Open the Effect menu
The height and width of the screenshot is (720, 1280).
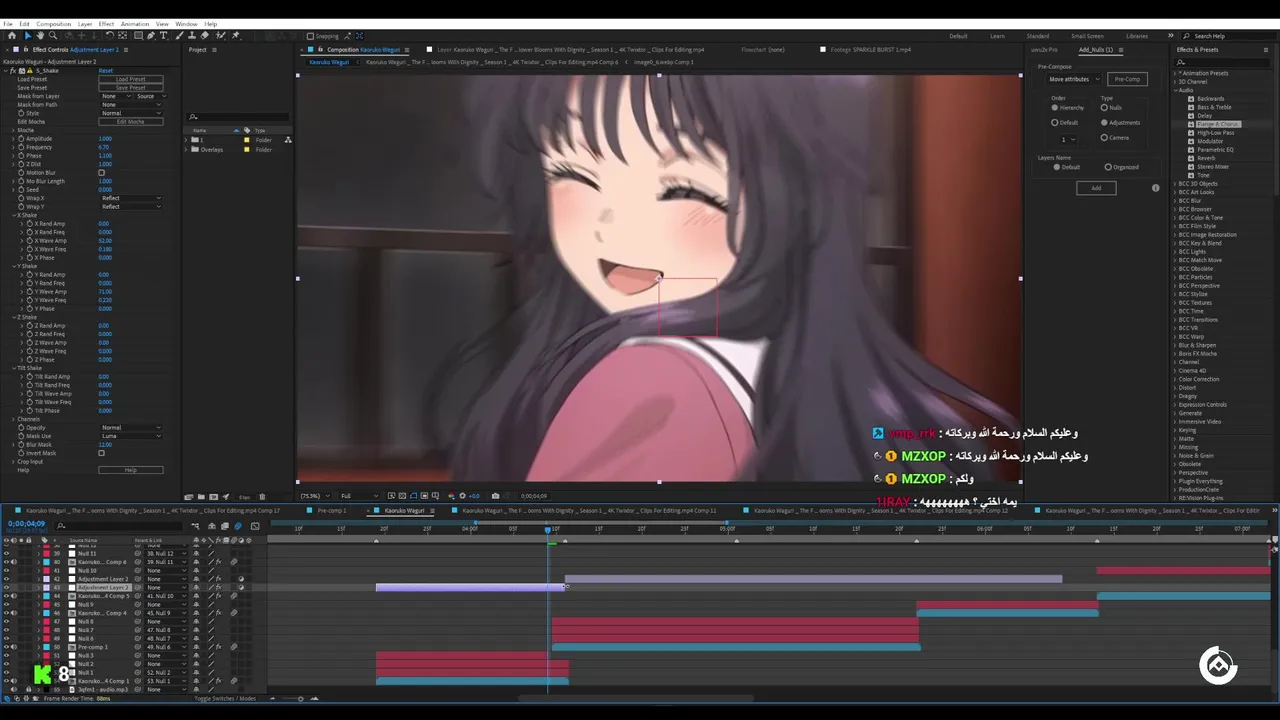pos(106,24)
